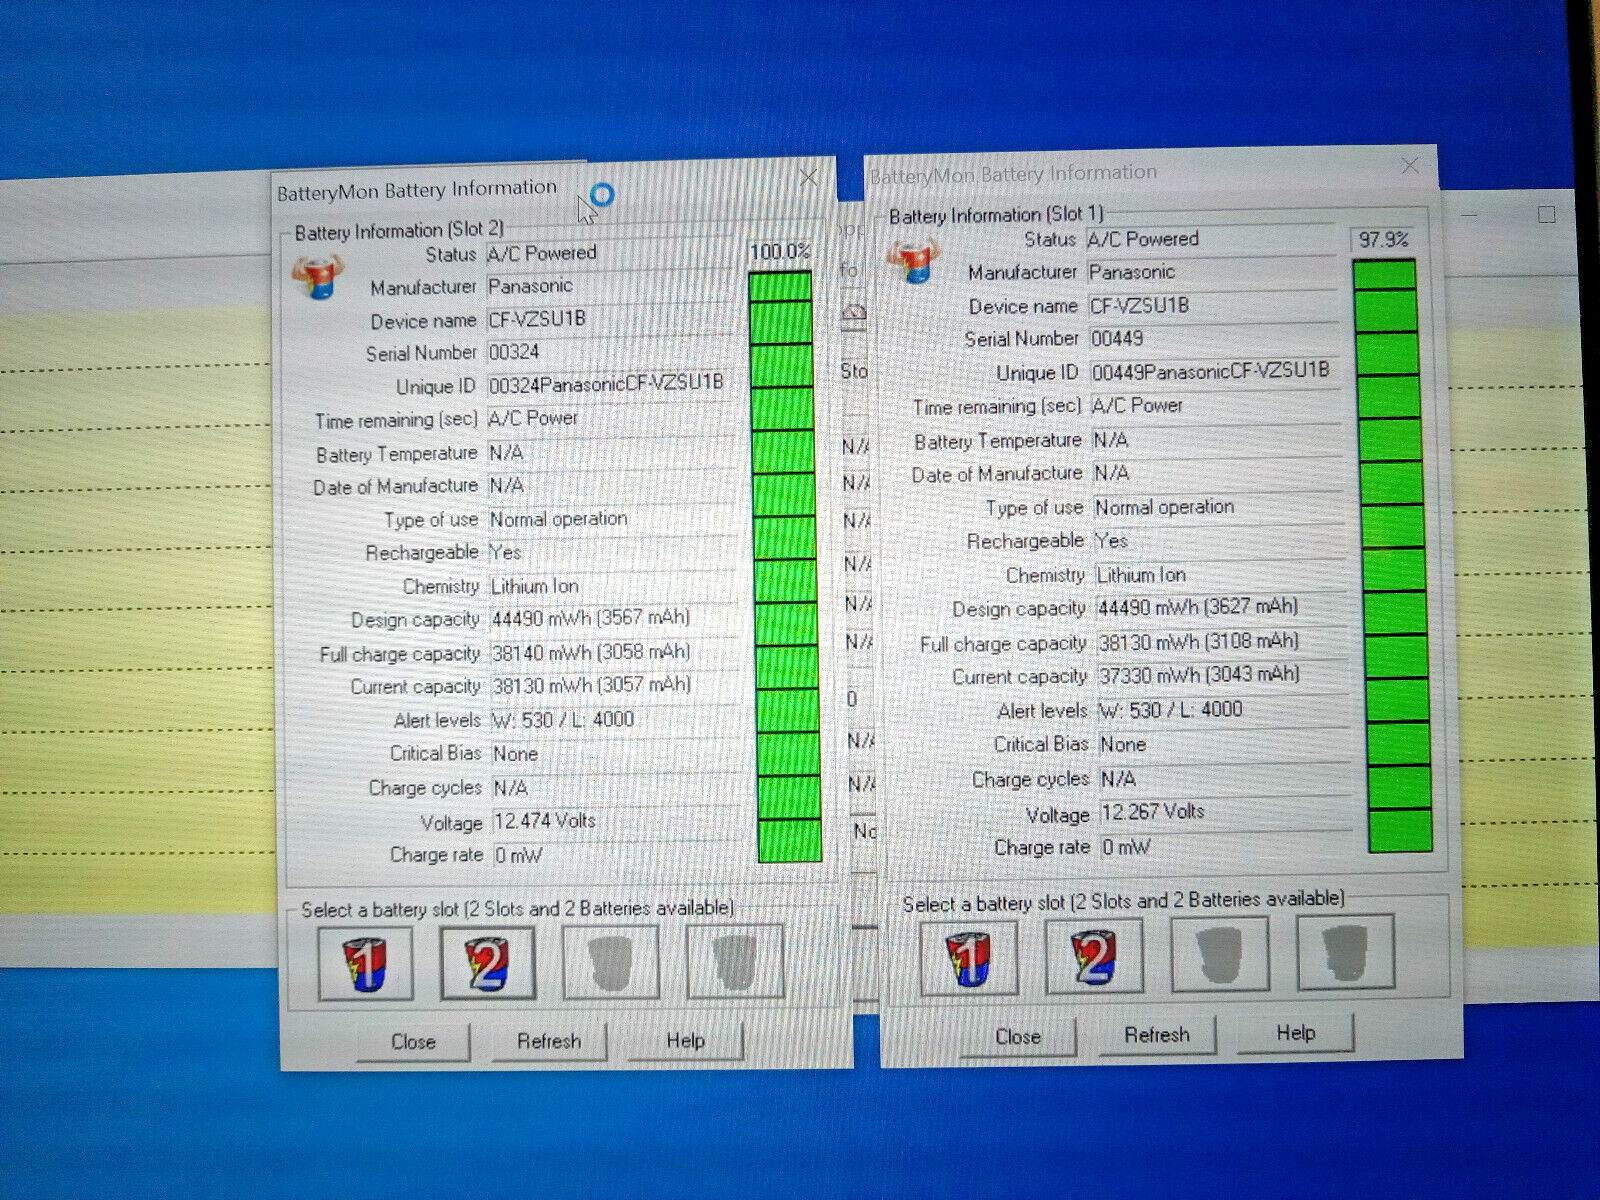Click voltage value 12.267 Volts
Viewport: 1600px width, 1200px height.
click(1224, 812)
